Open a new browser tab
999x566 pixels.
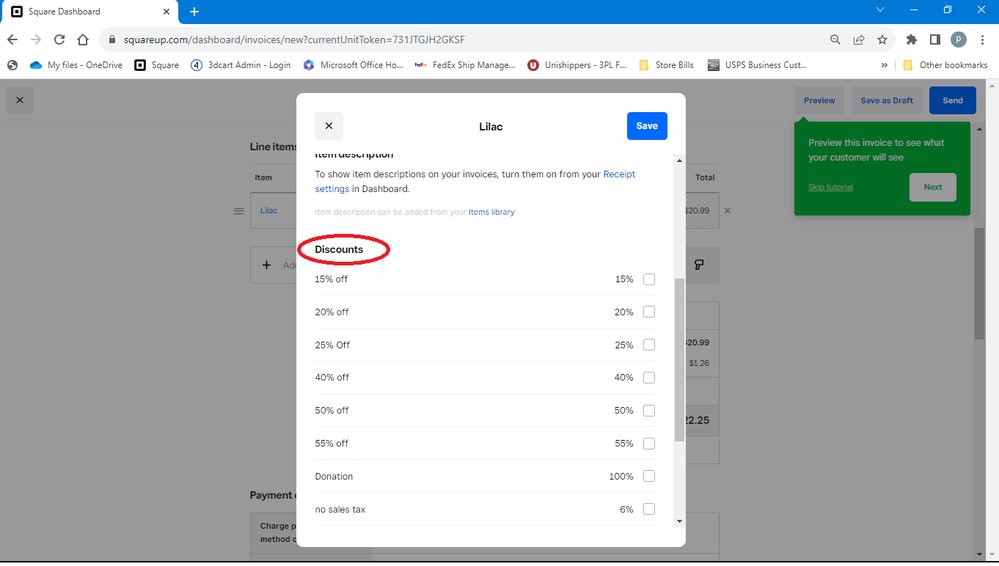195,12
